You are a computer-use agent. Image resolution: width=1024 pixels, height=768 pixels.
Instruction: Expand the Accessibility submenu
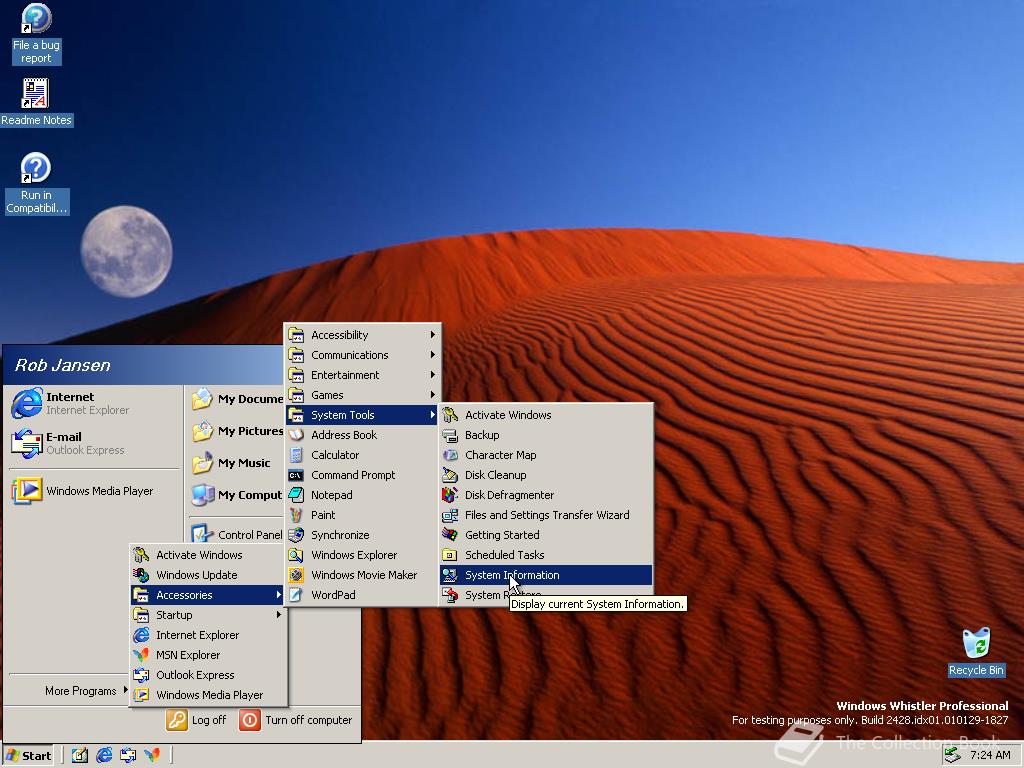click(x=362, y=335)
